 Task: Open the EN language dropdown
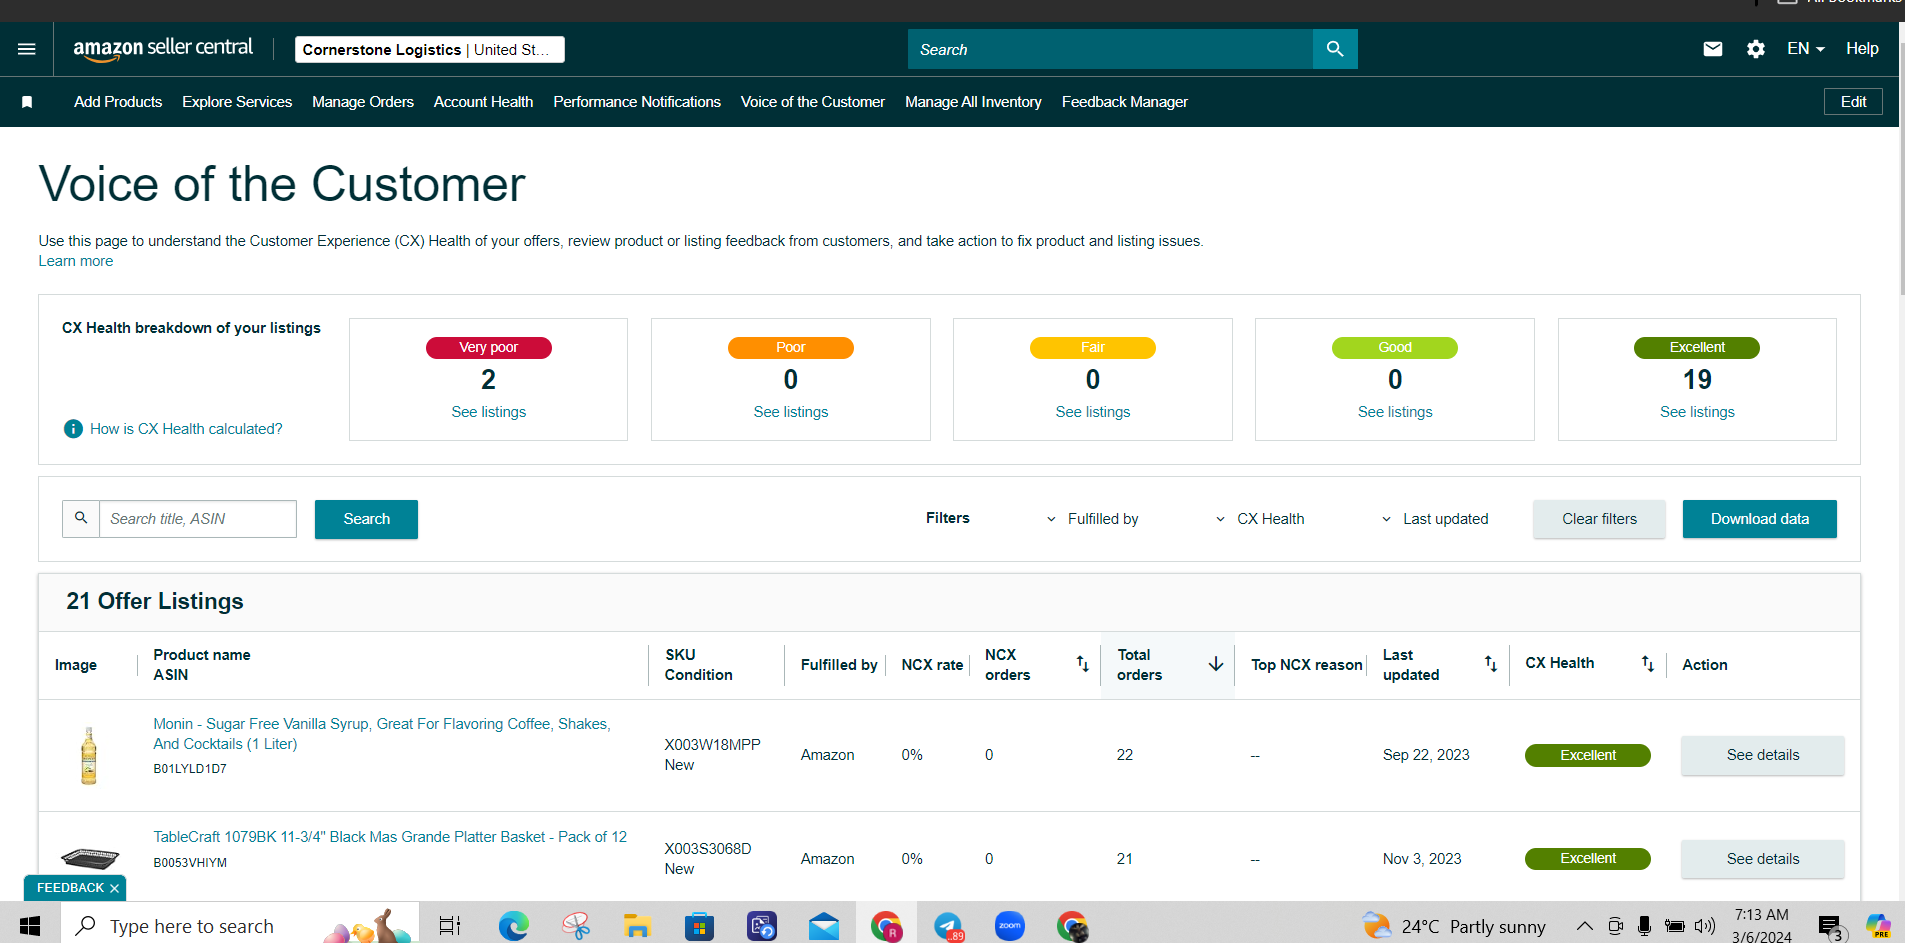pos(1806,49)
